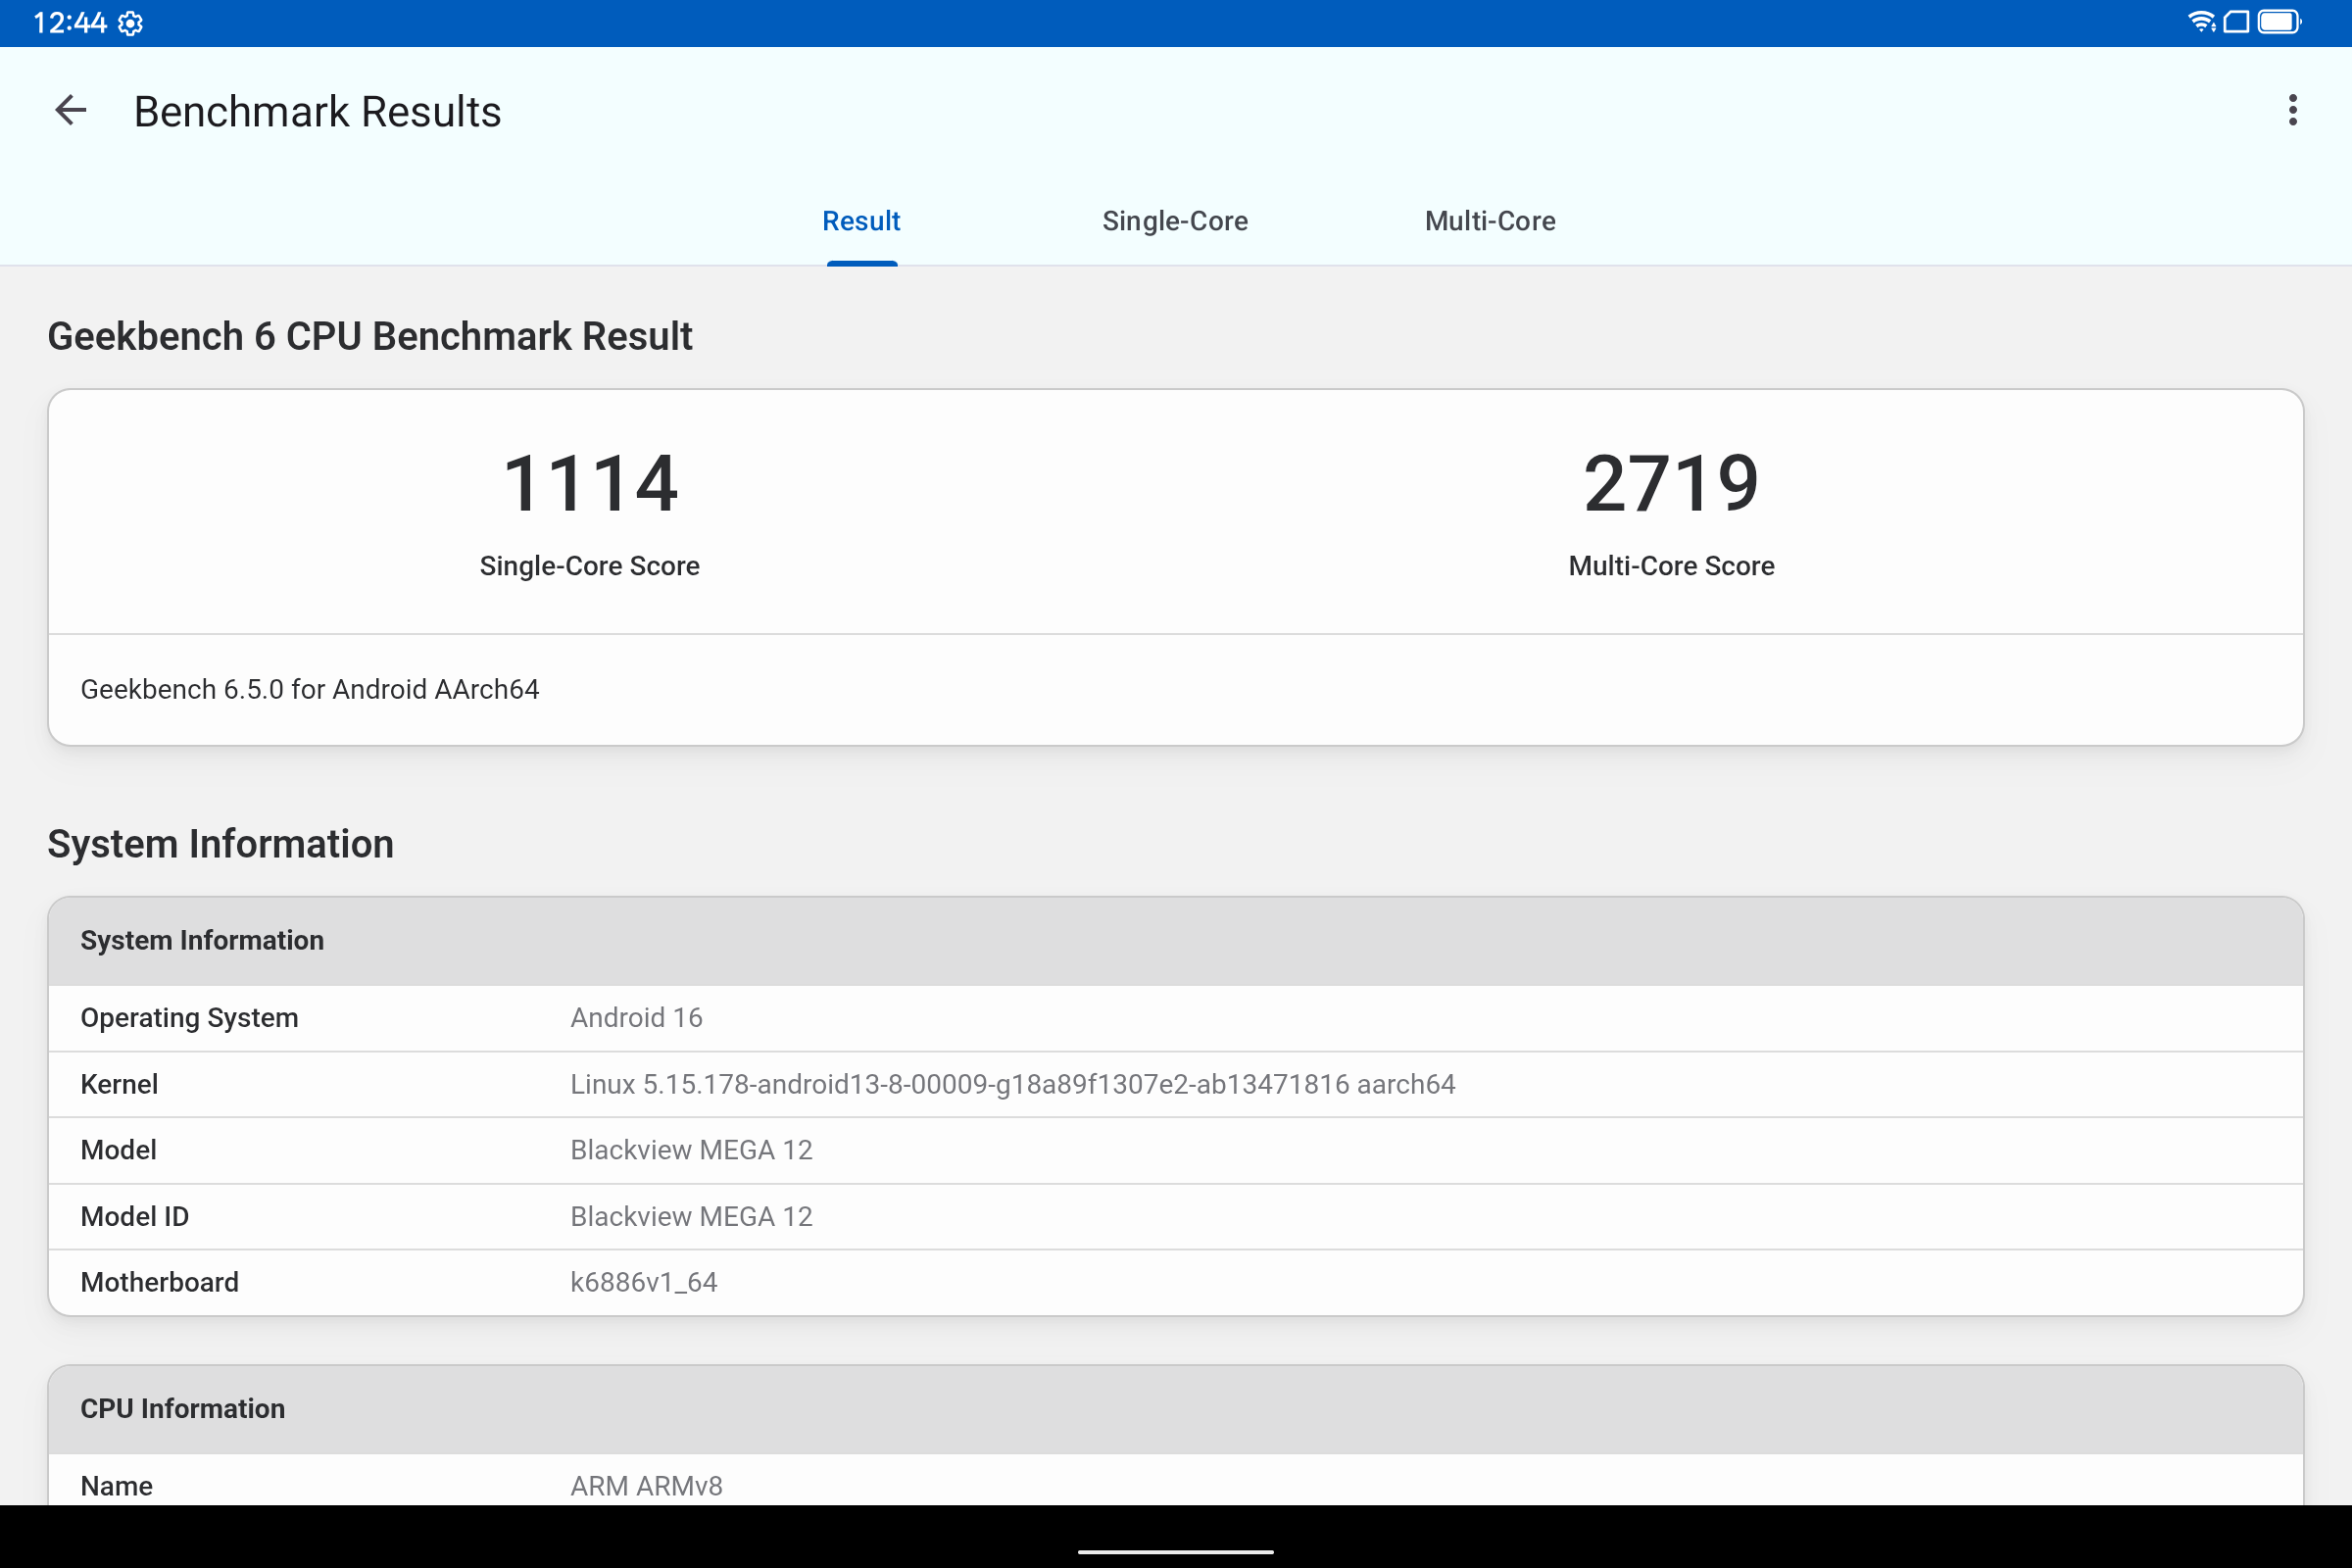Tap the Geekbench 6.5.0 version line
Viewport: 2352px width, 1568px height.
pos(310,689)
